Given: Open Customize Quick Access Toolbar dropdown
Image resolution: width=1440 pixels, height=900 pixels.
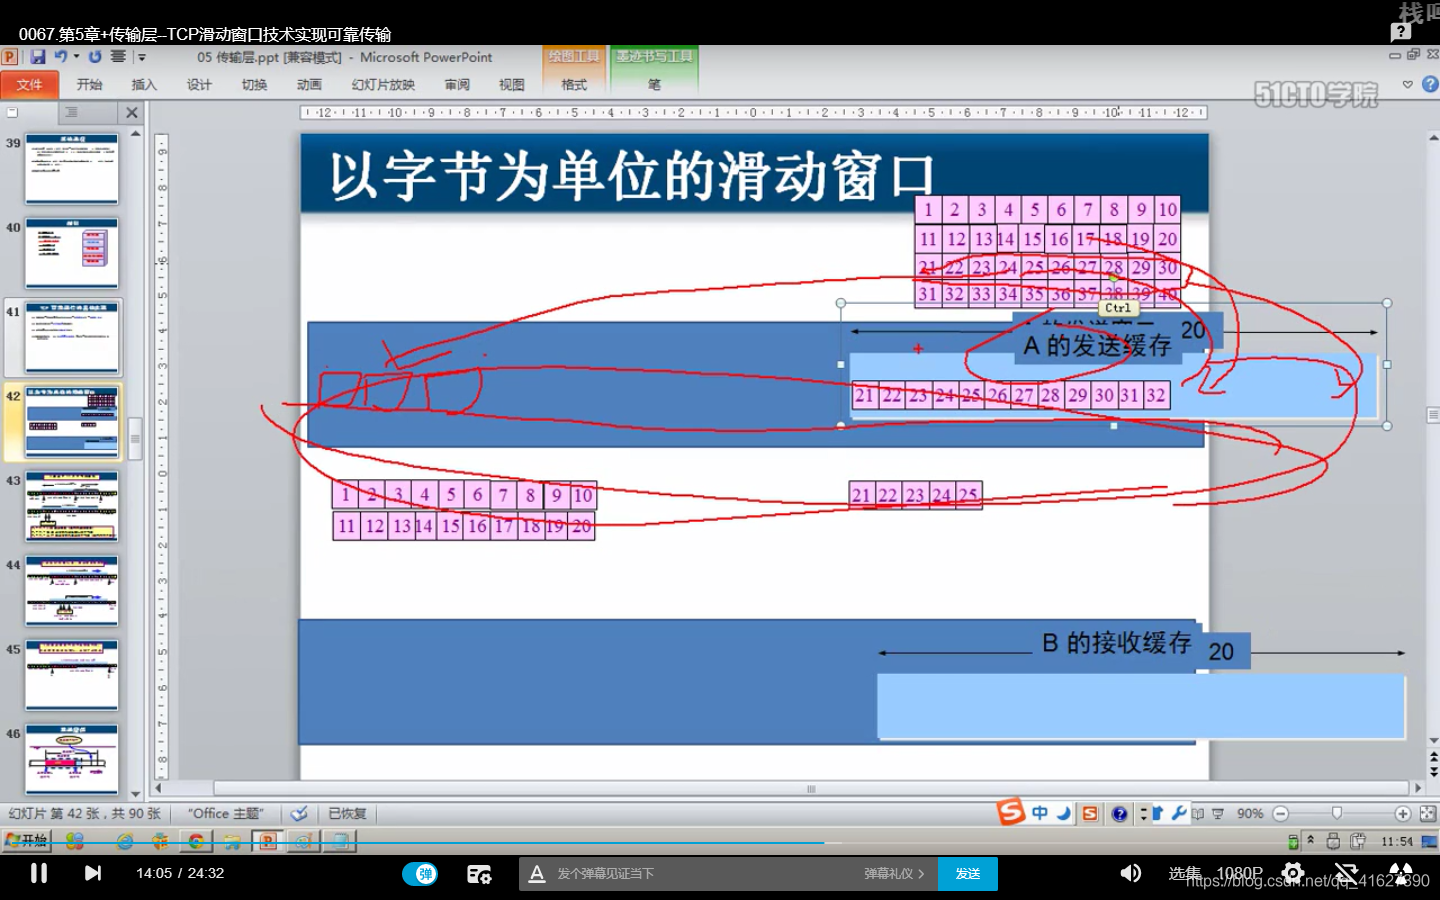Looking at the screenshot, I should [x=141, y=57].
